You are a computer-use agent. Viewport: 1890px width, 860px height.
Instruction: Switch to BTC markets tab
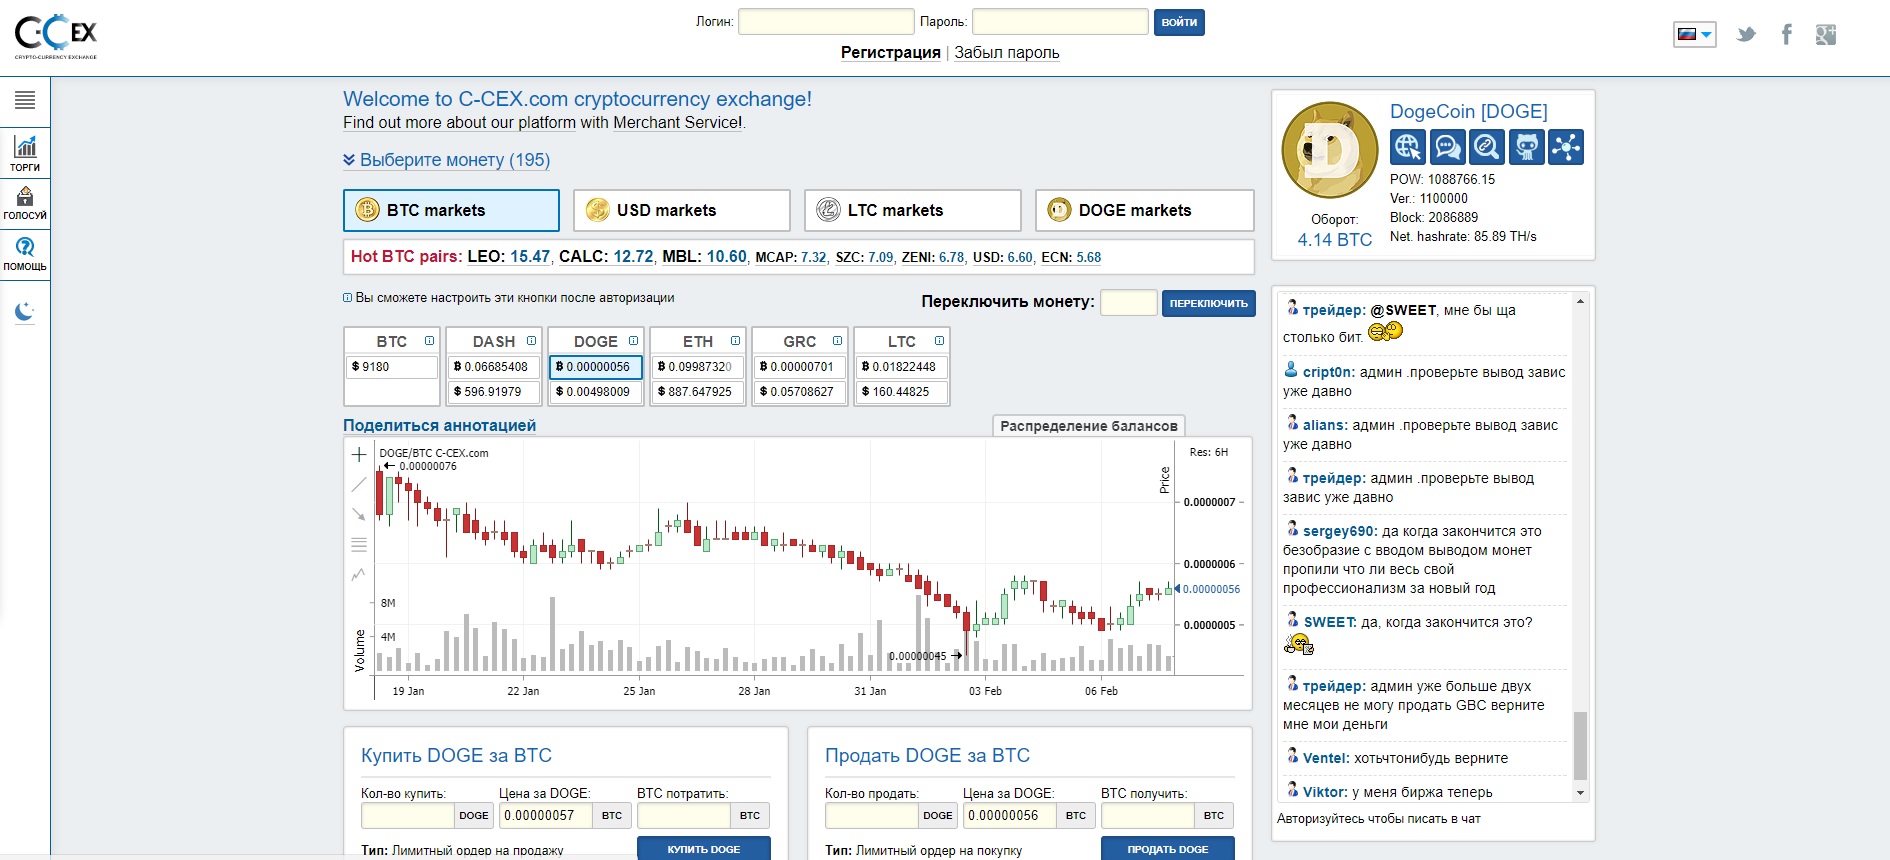tap(451, 210)
